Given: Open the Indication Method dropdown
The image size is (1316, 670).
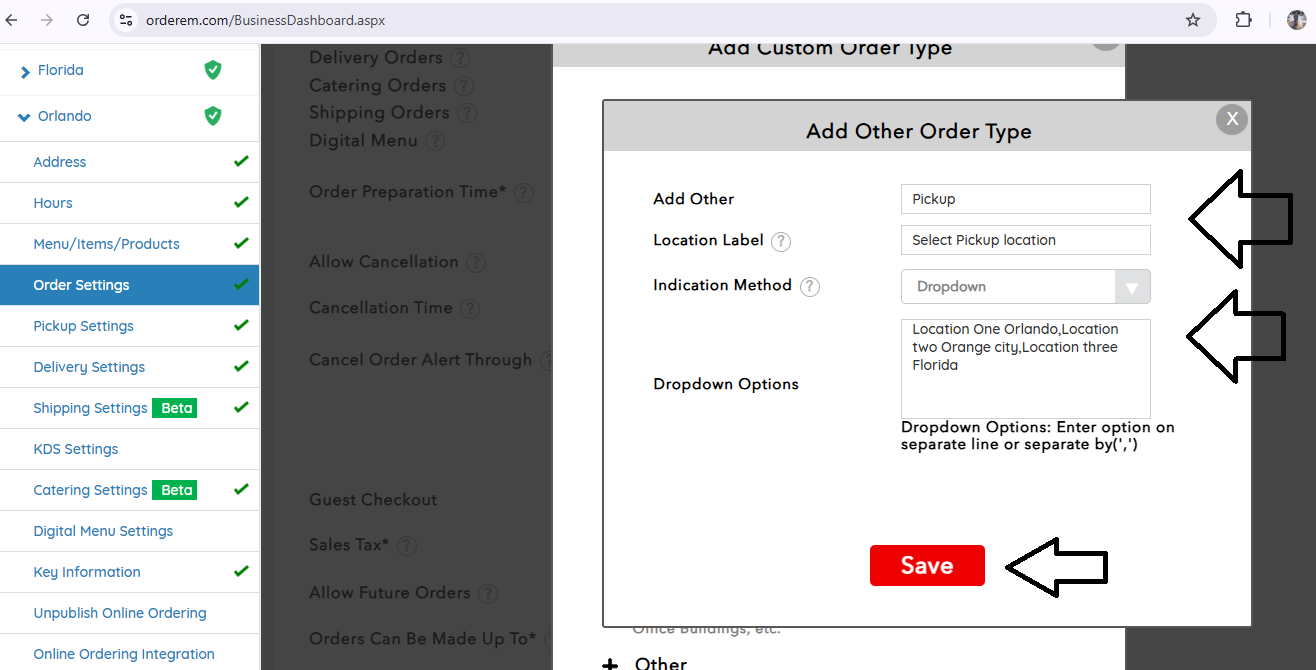Looking at the screenshot, I should pyautogui.click(x=1025, y=287).
